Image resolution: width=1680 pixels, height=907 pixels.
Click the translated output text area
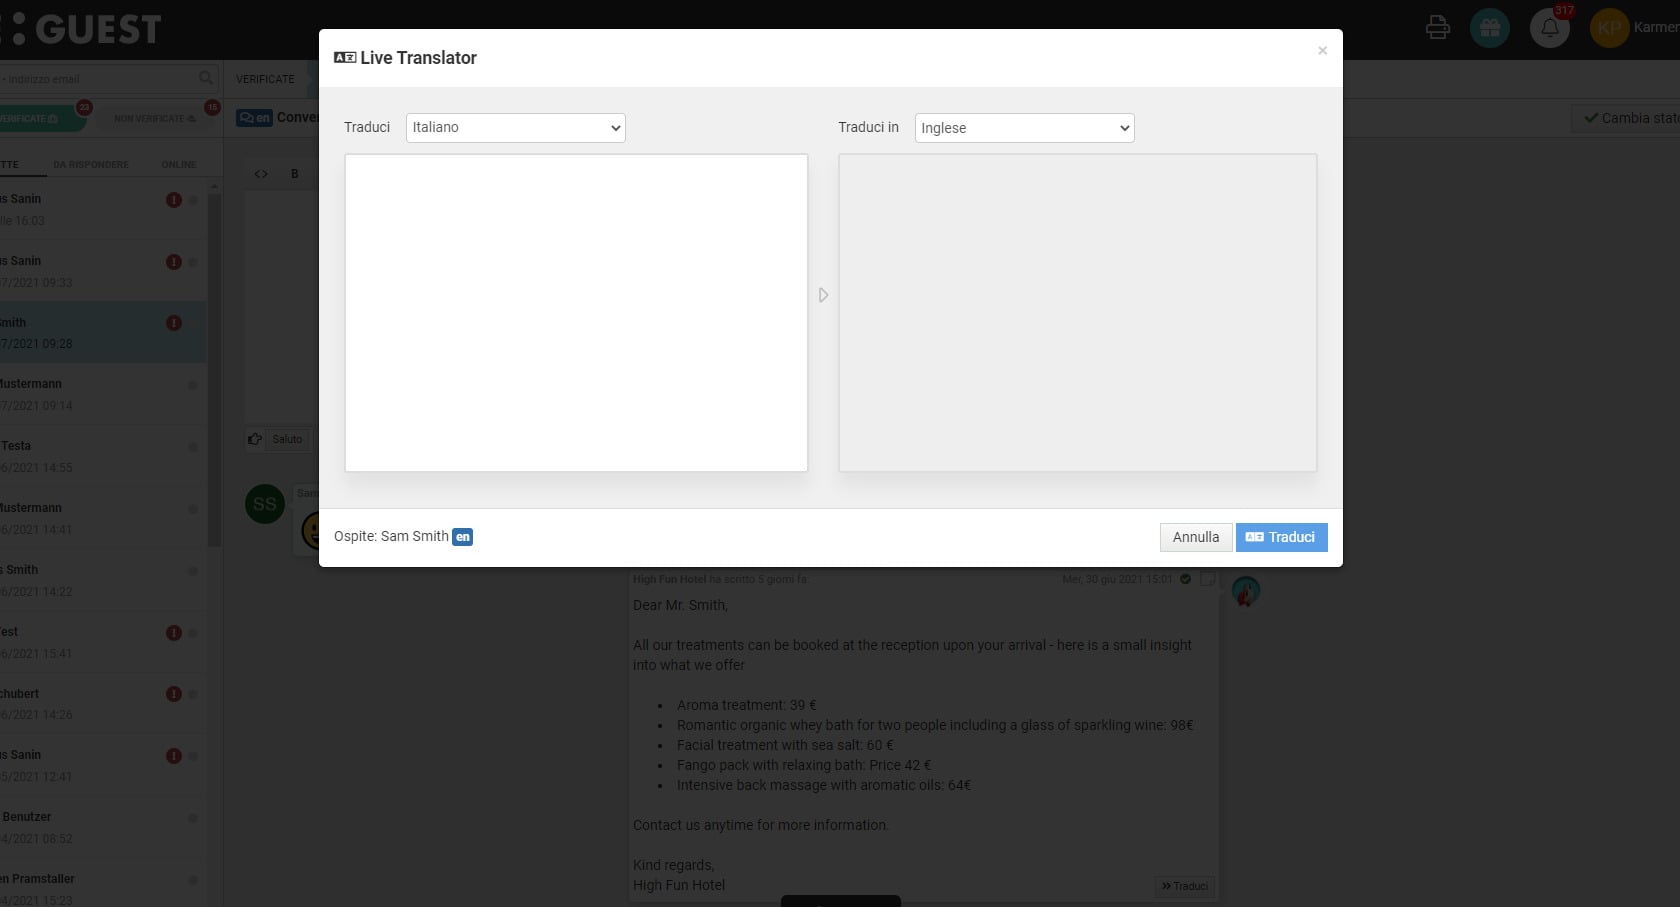coord(1077,312)
